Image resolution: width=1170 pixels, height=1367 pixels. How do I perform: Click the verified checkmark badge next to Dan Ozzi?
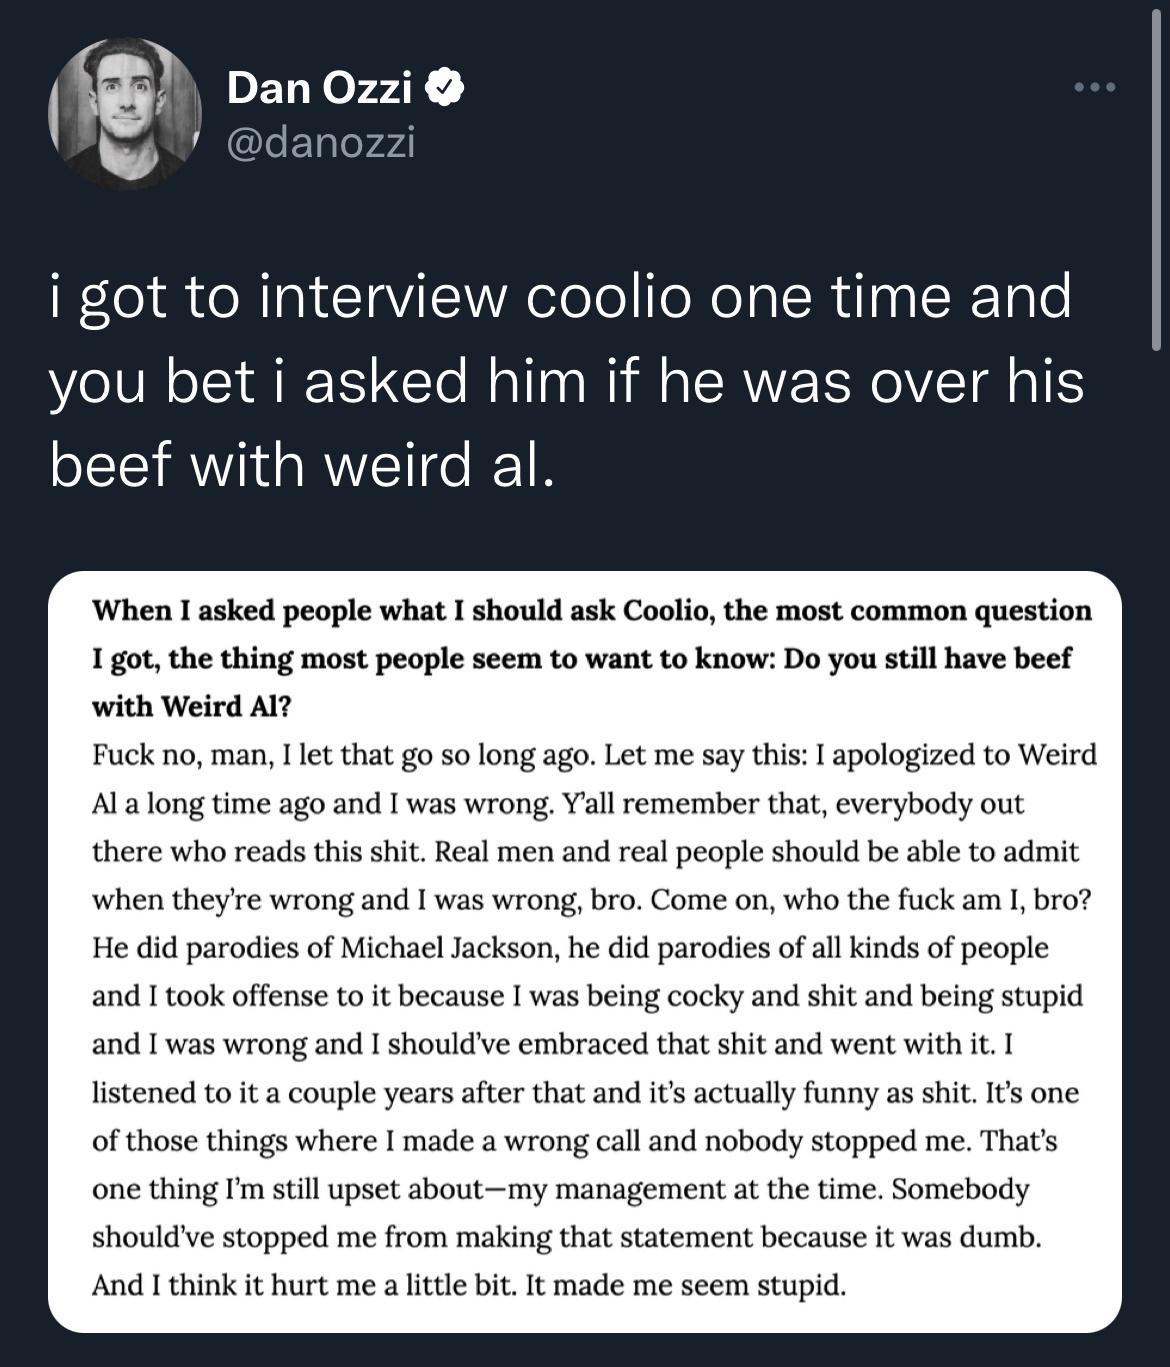point(442,87)
